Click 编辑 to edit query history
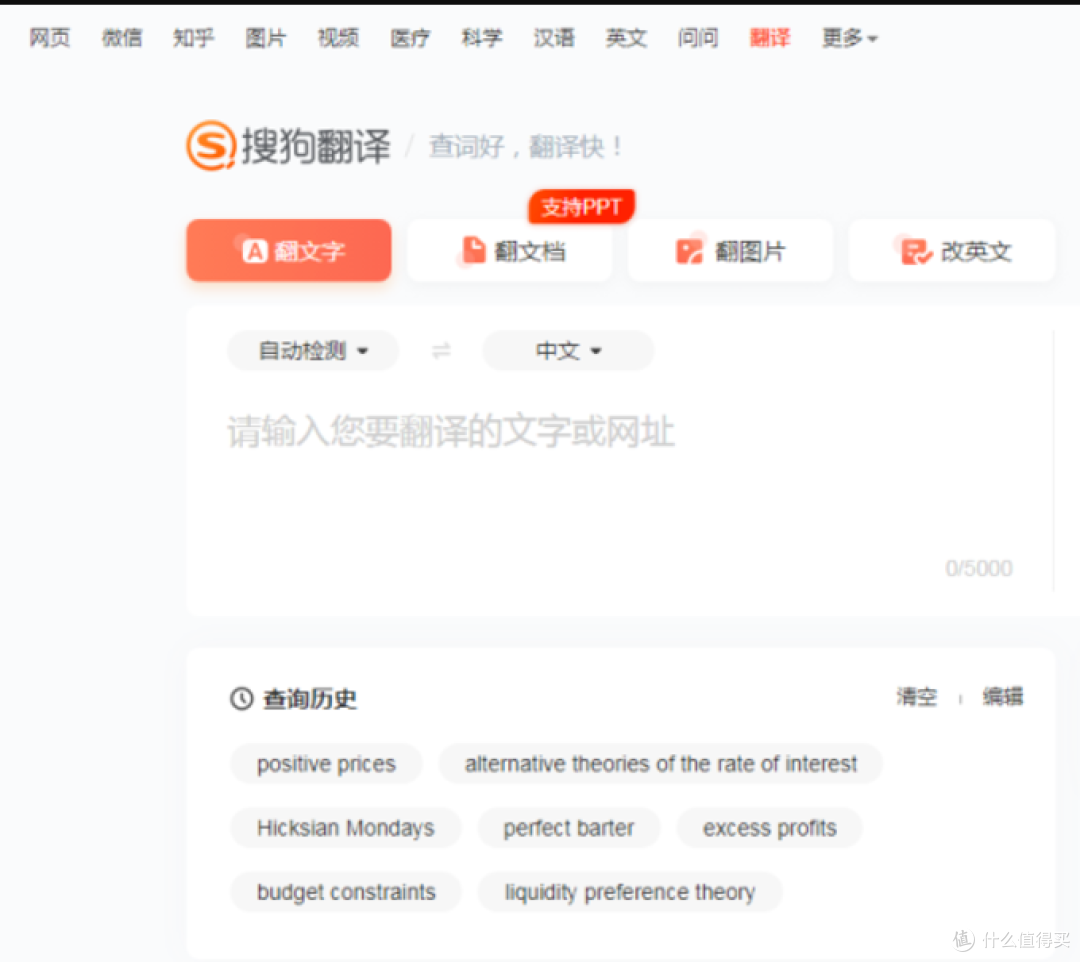 point(1003,697)
